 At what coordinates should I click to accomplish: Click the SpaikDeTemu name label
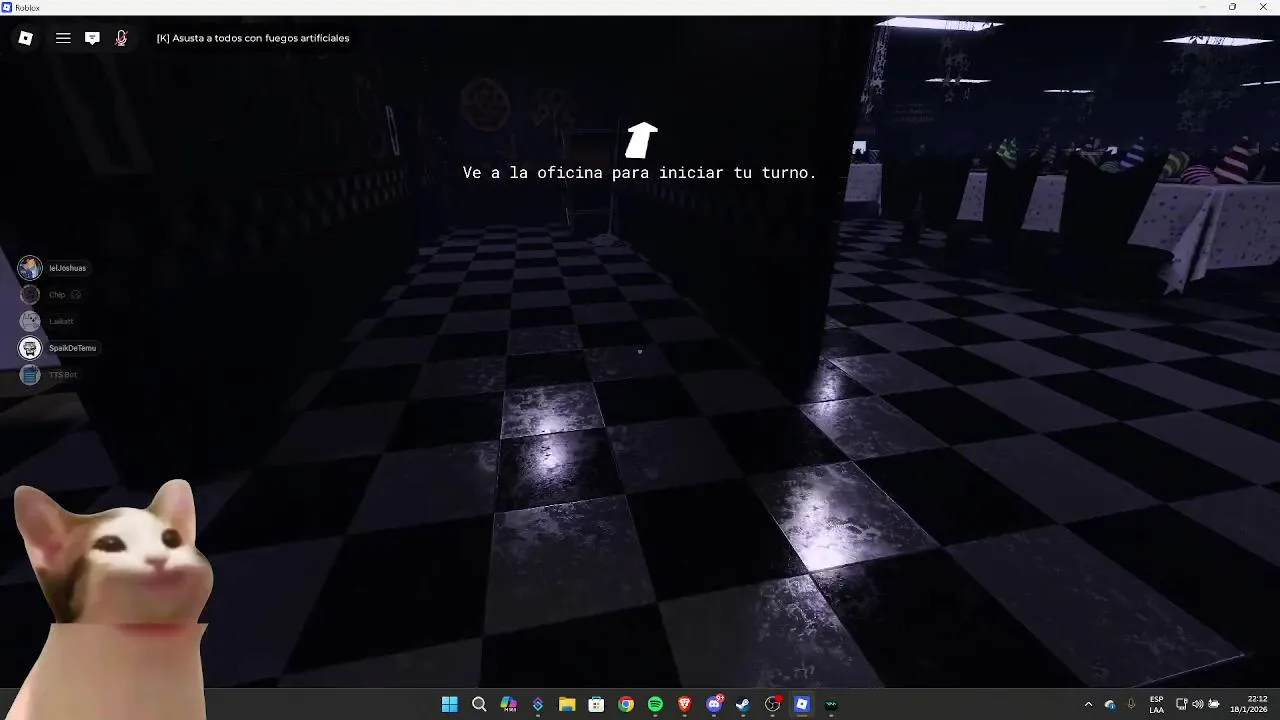[72, 348]
